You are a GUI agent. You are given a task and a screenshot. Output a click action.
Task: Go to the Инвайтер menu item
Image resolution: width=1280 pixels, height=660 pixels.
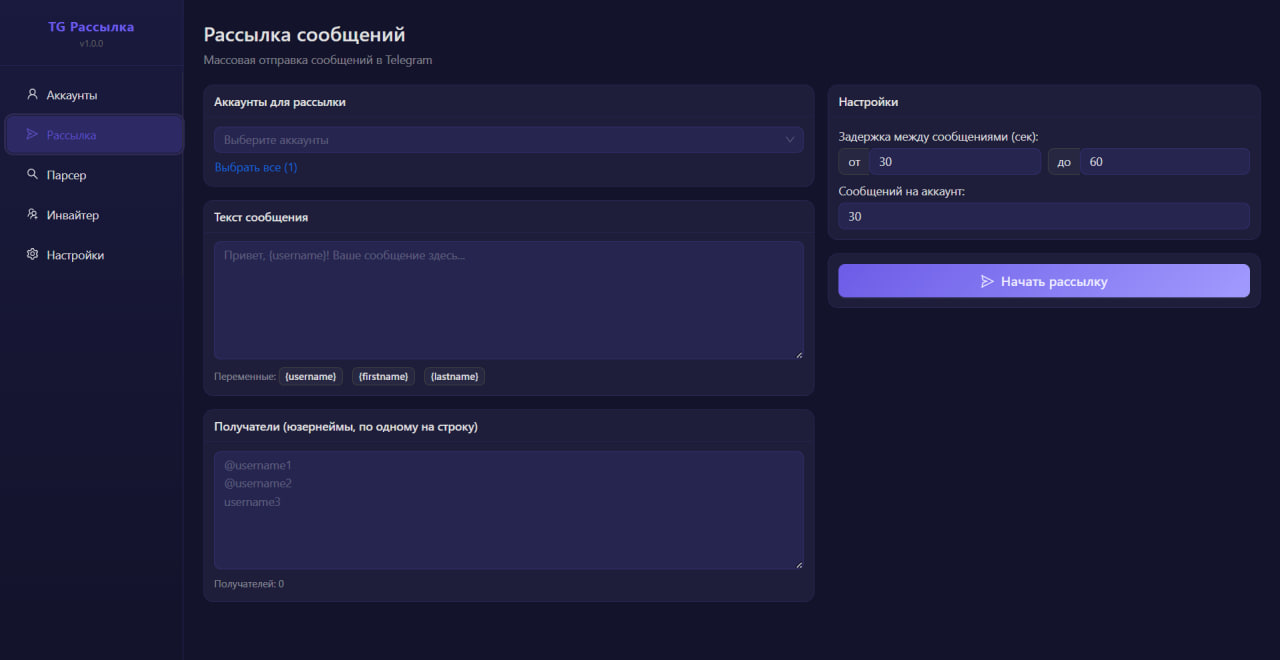click(x=72, y=215)
